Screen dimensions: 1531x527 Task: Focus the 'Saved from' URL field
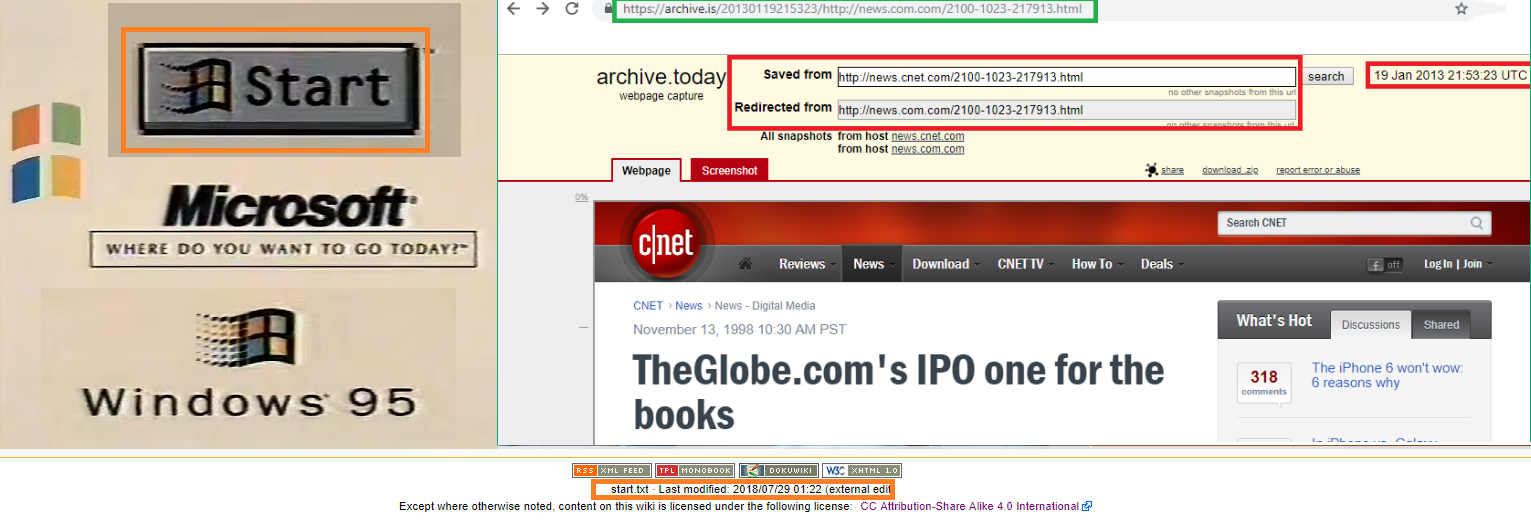pos(1066,77)
